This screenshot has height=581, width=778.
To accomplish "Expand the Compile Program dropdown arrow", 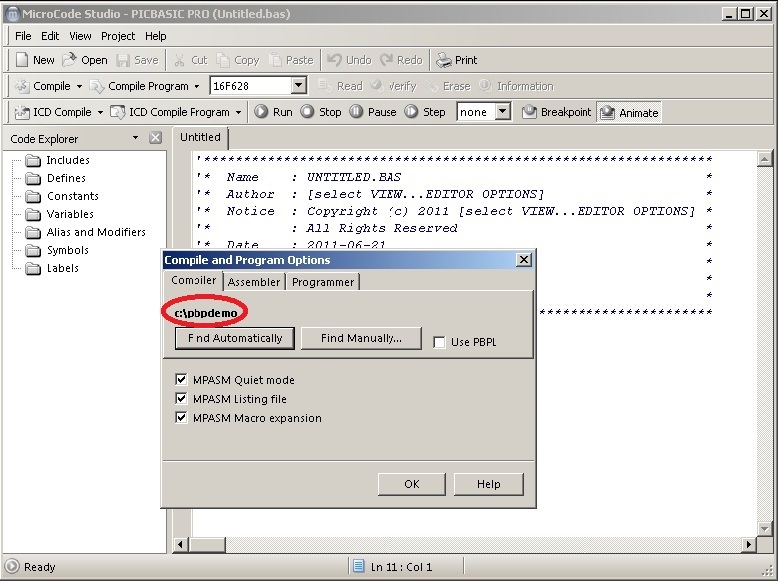I will click(x=197, y=87).
